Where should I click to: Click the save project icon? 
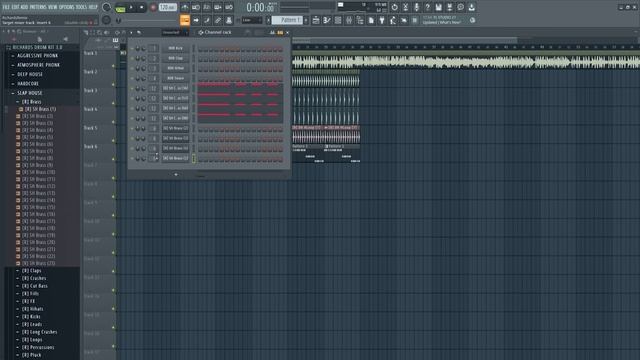point(438,7)
